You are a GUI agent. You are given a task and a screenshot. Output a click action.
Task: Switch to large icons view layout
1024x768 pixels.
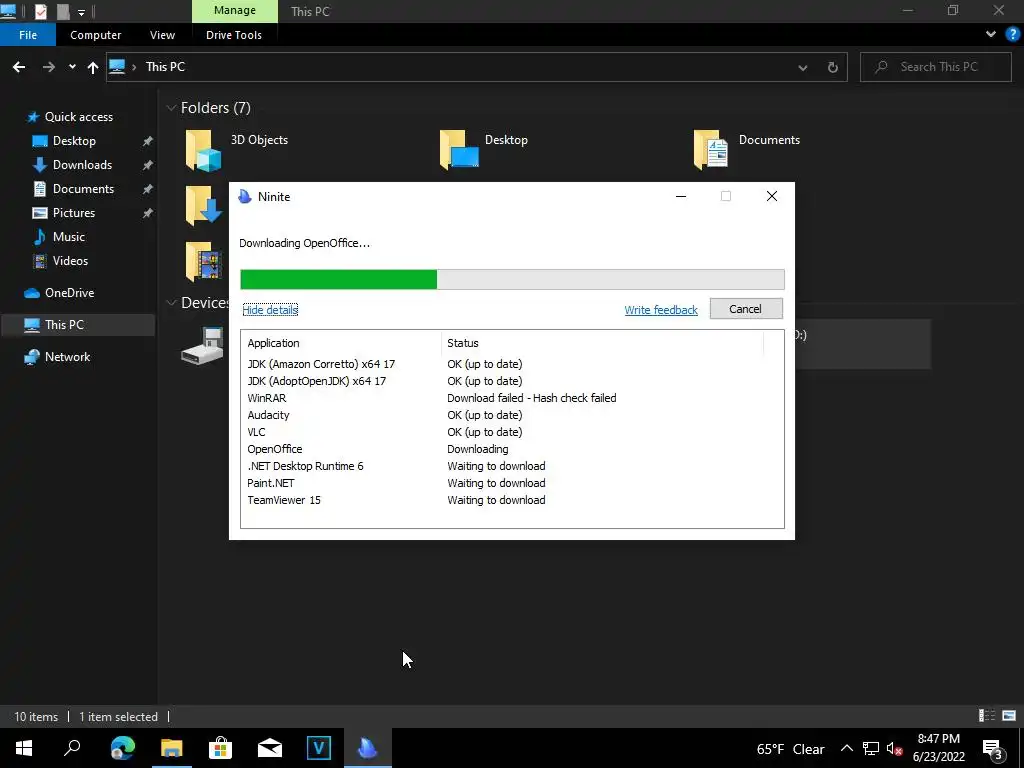tap(1009, 716)
